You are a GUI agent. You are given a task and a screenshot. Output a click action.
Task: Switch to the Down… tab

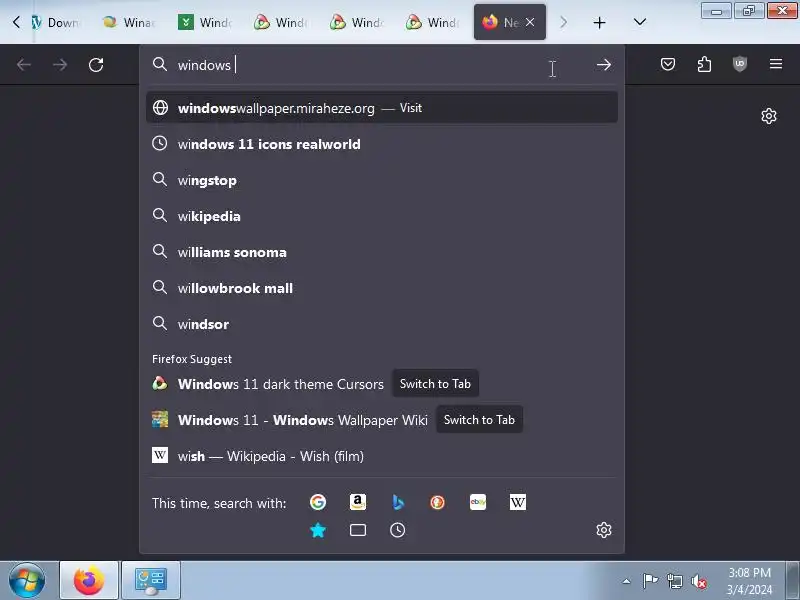[58, 22]
